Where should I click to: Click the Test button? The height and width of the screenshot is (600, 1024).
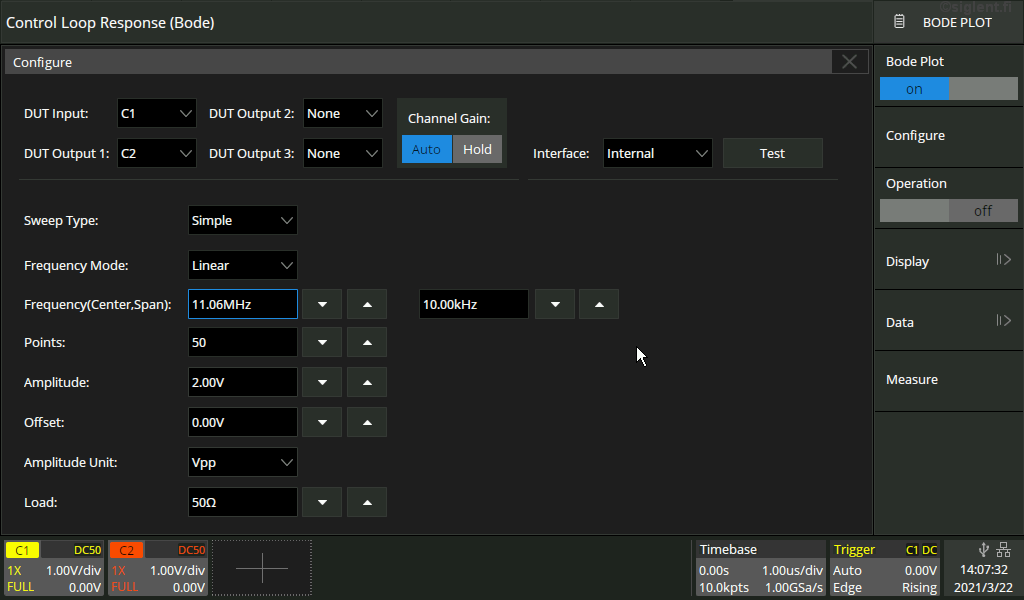pos(772,153)
